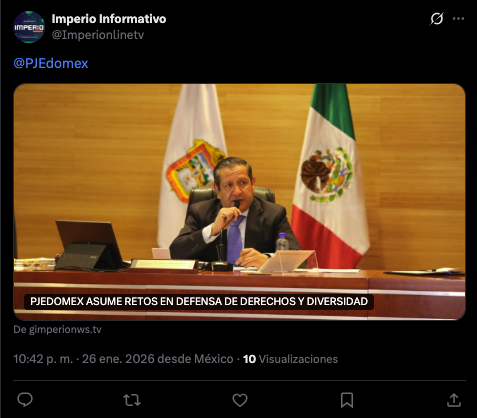The width and height of the screenshot is (477, 418).
Task: Click the white state flag in the photo
Action: (x=192, y=165)
